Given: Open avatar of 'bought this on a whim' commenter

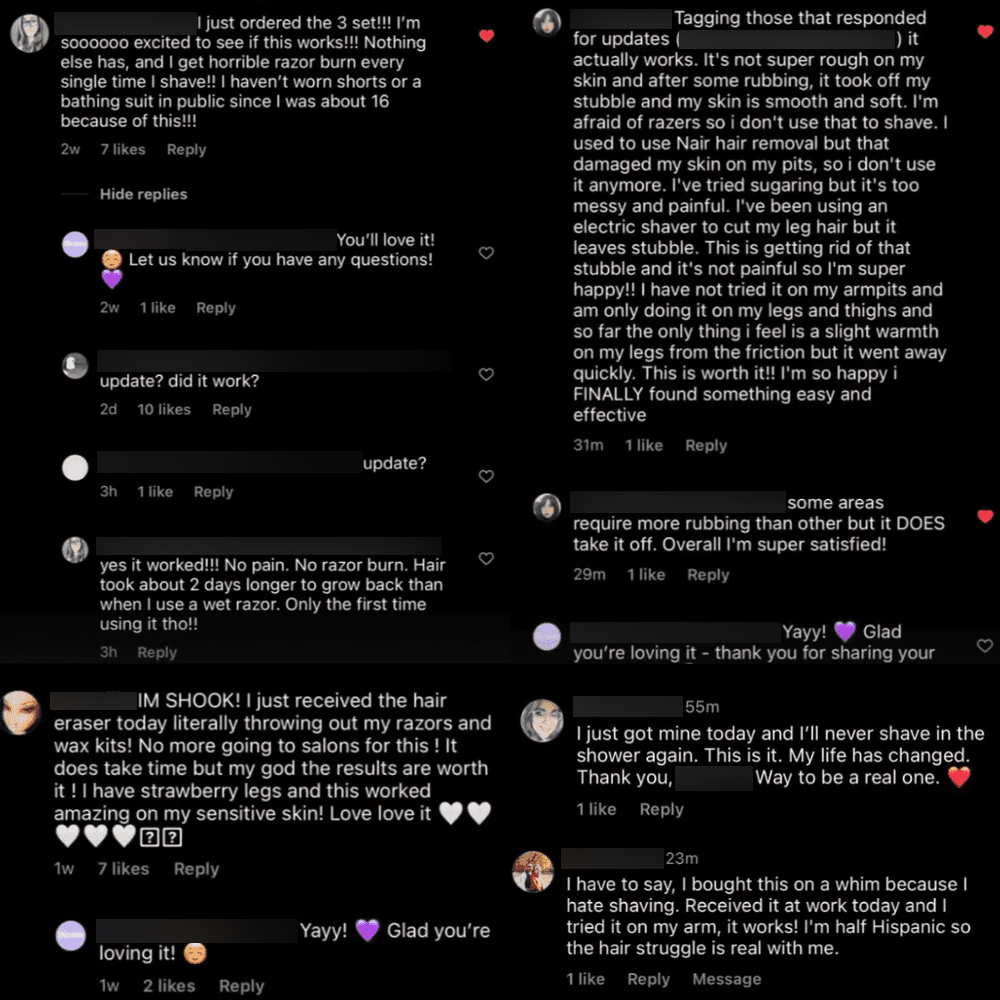Looking at the screenshot, I should tap(533, 871).
